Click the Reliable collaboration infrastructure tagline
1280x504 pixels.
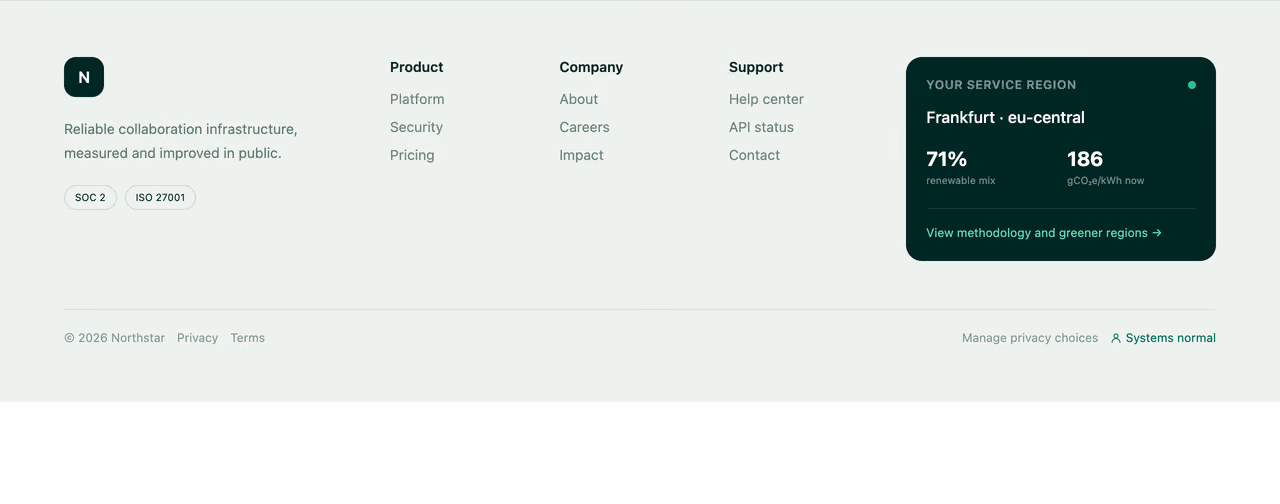[x=181, y=141]
